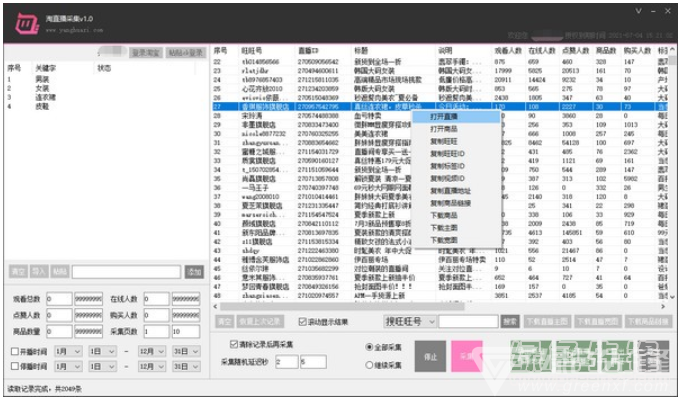The width and height of the screenshot is (679, 400).
Task: Choose 复制旺旺ID in context menu
Action: (x=456, y=154)
